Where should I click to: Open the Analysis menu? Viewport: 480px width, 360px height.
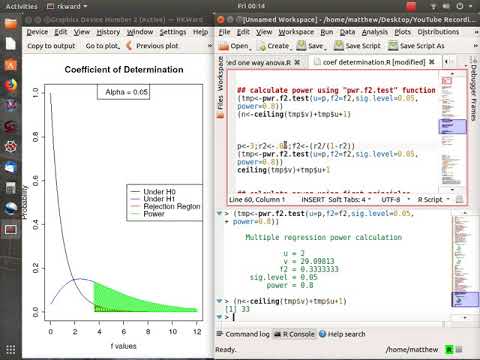[x=375, y=32]
